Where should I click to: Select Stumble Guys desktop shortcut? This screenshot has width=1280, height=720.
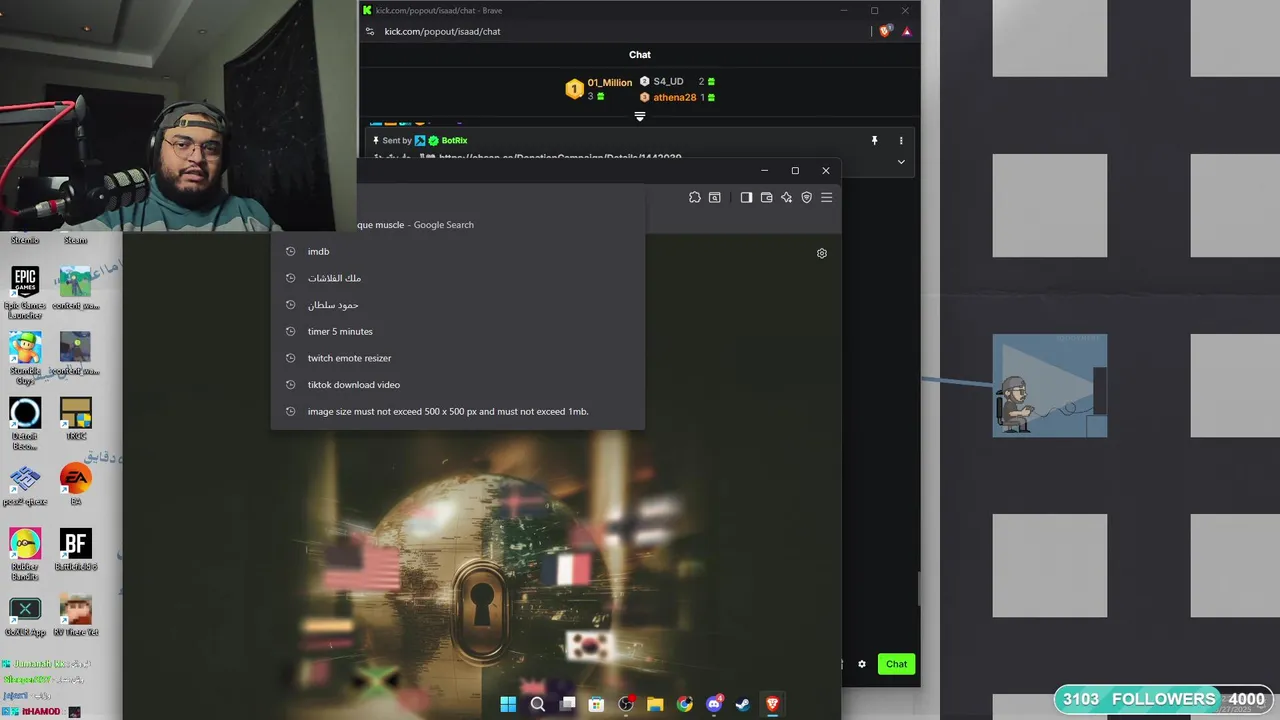coord(25,358)
